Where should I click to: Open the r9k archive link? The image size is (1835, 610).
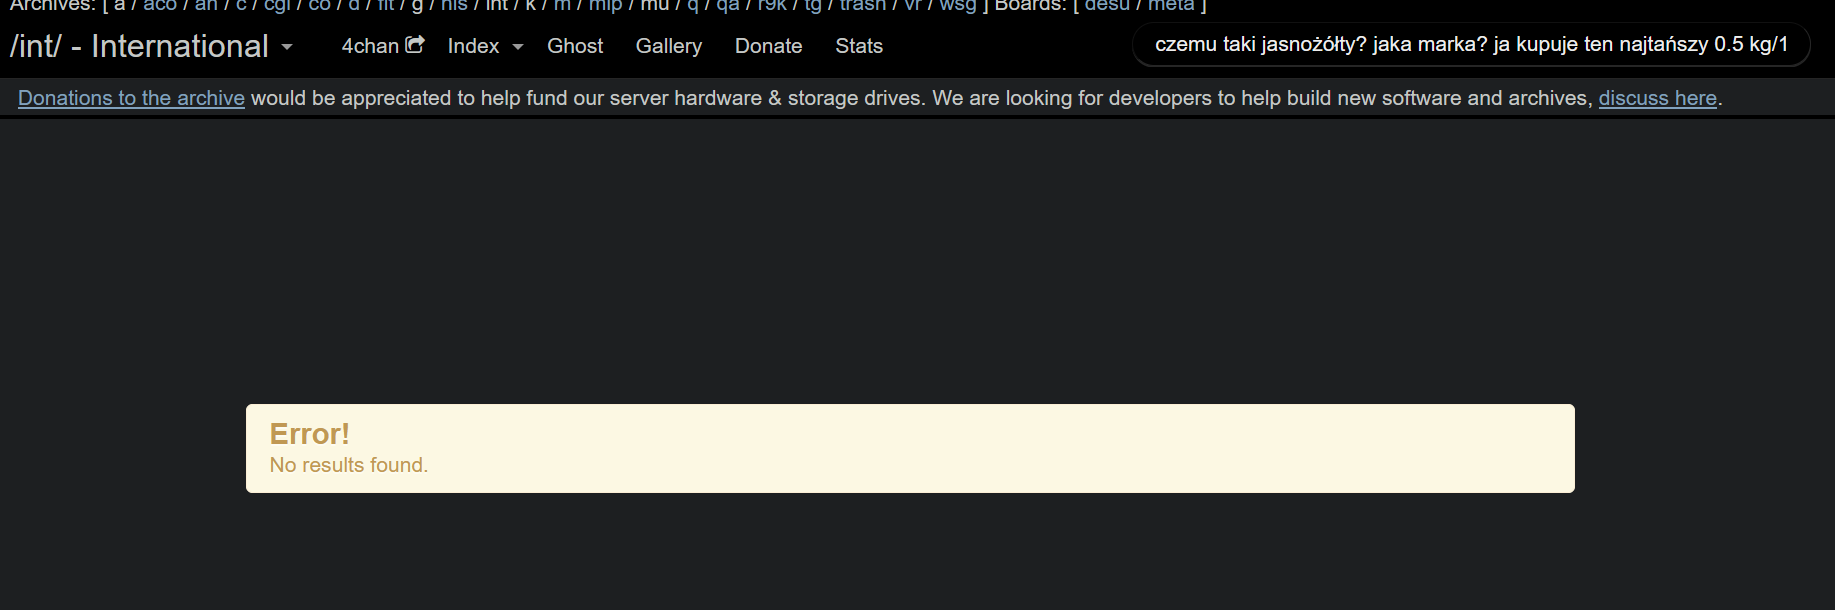click(x=772, y=5)
